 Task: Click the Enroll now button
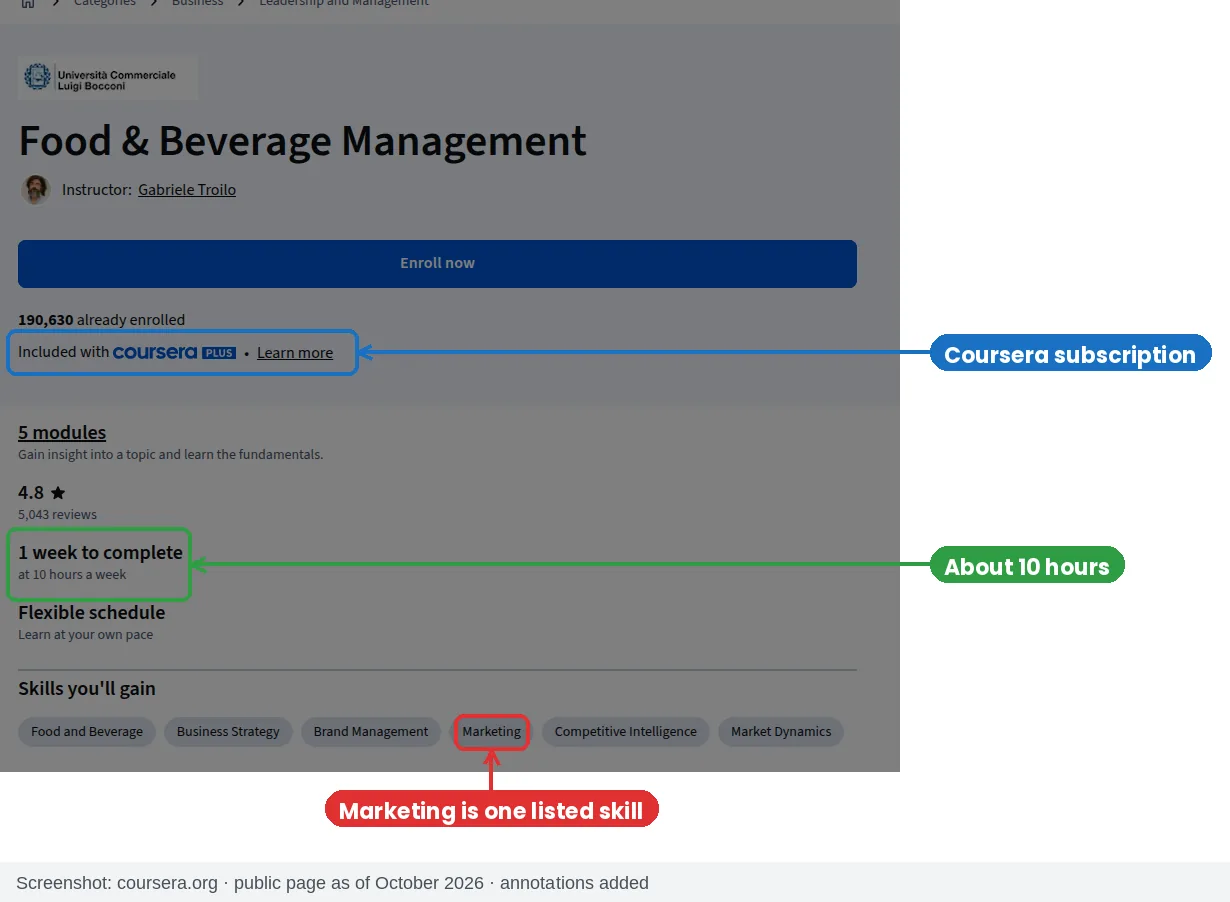tap(437, 263)
